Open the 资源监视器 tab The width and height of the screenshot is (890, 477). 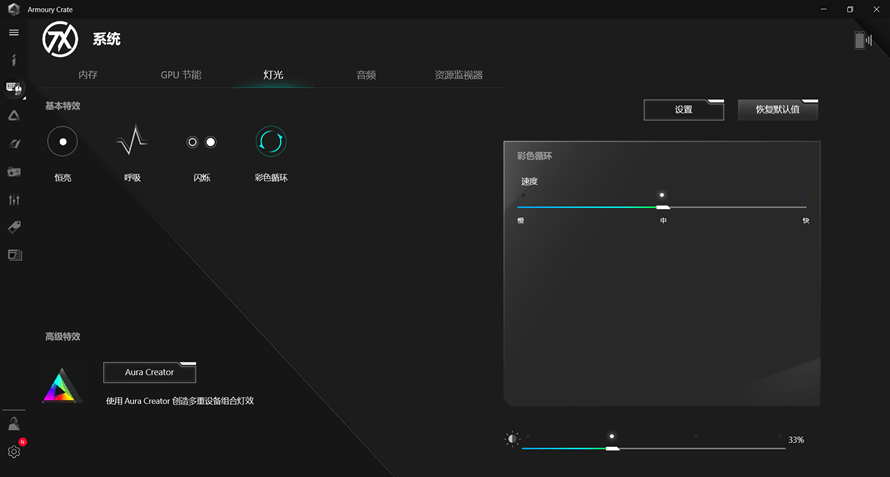[459, 75]
